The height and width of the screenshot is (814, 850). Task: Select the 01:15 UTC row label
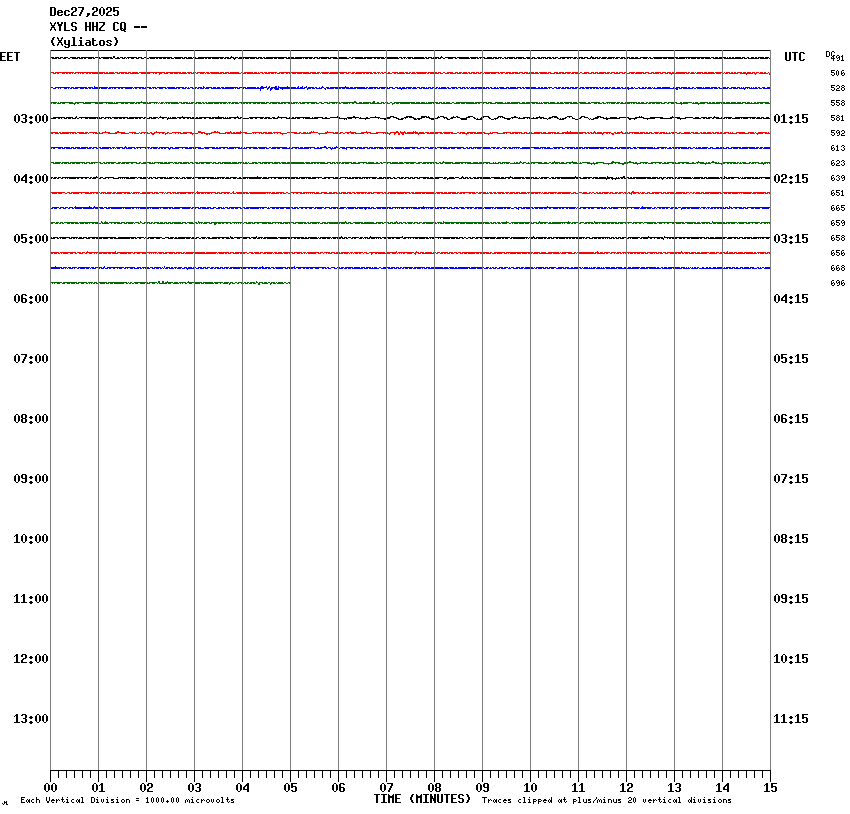click(791, 119)
